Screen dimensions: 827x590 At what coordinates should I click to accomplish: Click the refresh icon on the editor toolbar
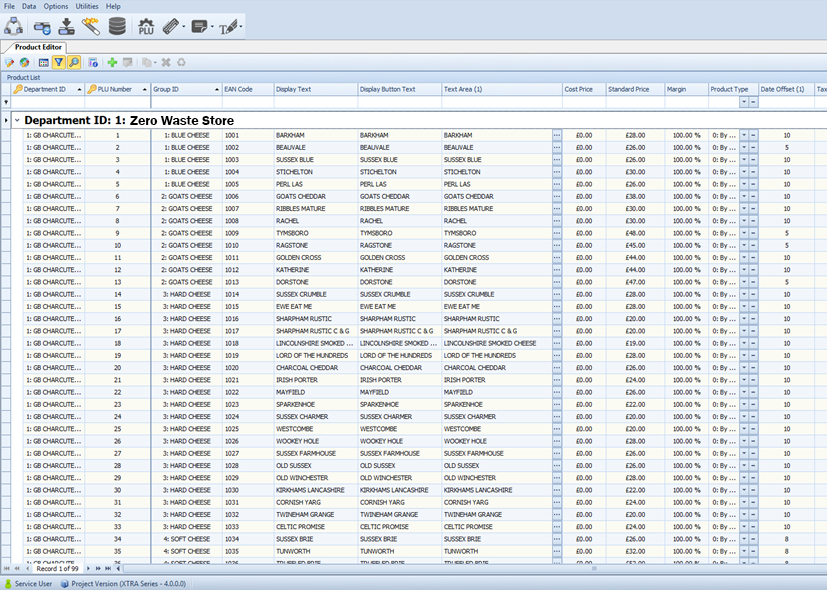(x=180, y=62)
